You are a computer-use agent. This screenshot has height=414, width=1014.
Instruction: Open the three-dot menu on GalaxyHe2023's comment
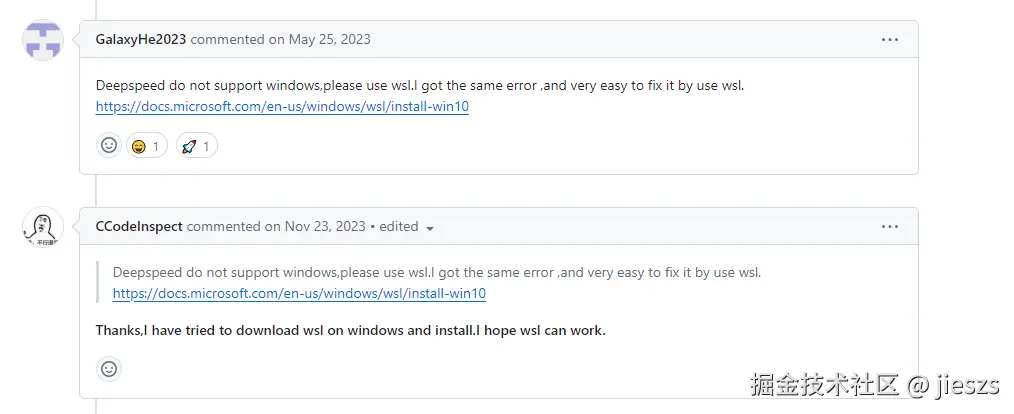[x=889, y=40]
